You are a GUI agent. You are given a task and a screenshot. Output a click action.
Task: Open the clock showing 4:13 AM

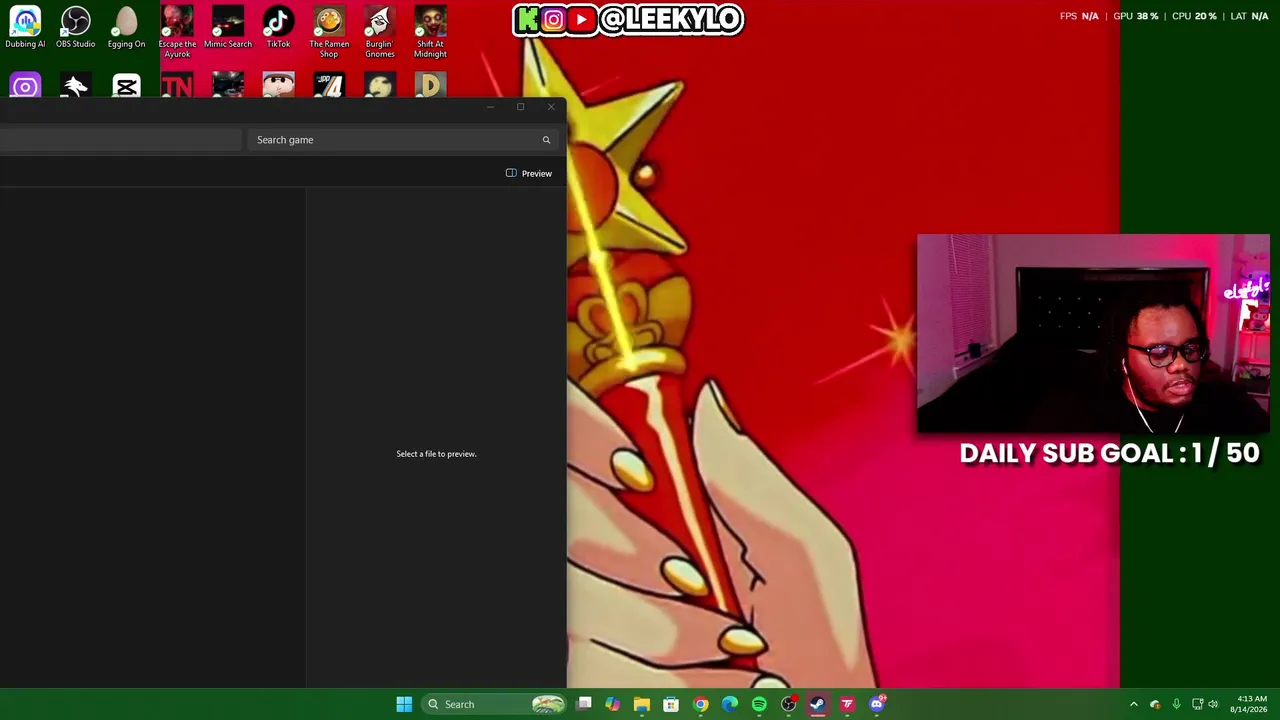(1251, 704)
